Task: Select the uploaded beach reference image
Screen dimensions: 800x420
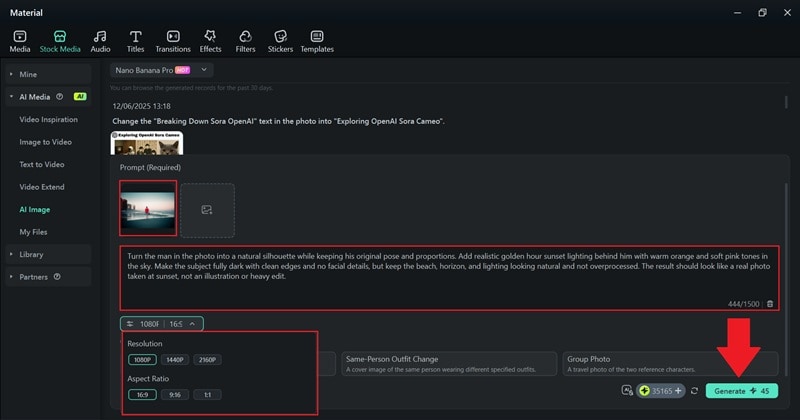Action: (148, 208)
